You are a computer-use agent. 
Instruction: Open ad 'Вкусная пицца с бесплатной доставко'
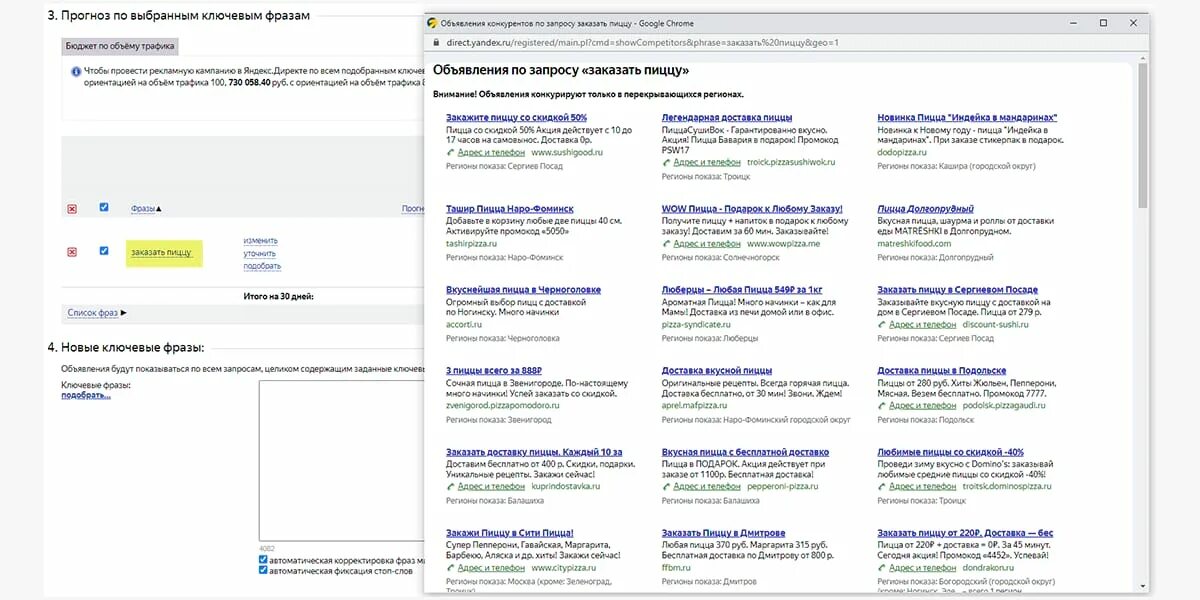point(746,452)
